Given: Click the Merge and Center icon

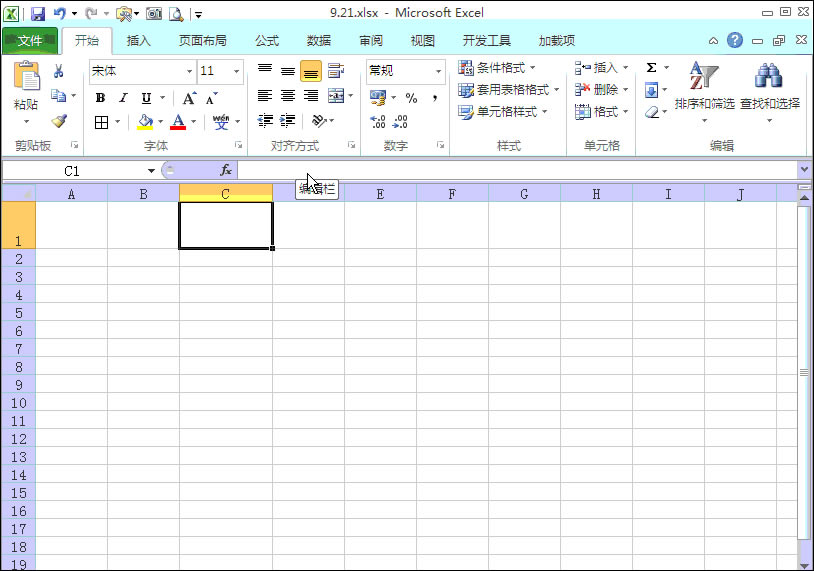Looking at the screenshot, I should 336,96.
